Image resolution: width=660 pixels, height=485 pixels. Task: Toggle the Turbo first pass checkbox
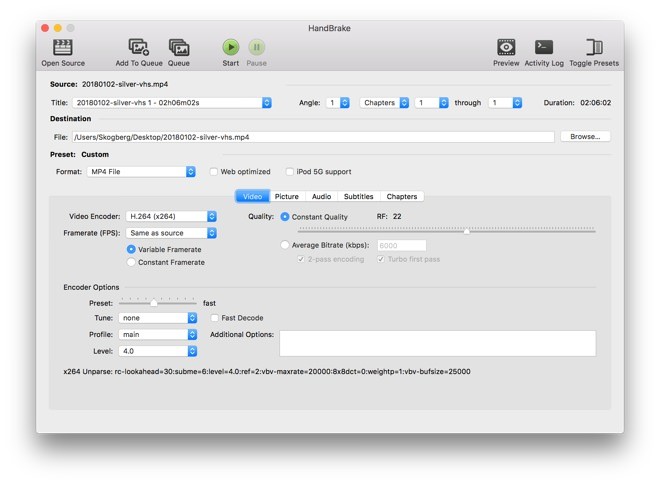pyautogui.click(x=381, y=259)
